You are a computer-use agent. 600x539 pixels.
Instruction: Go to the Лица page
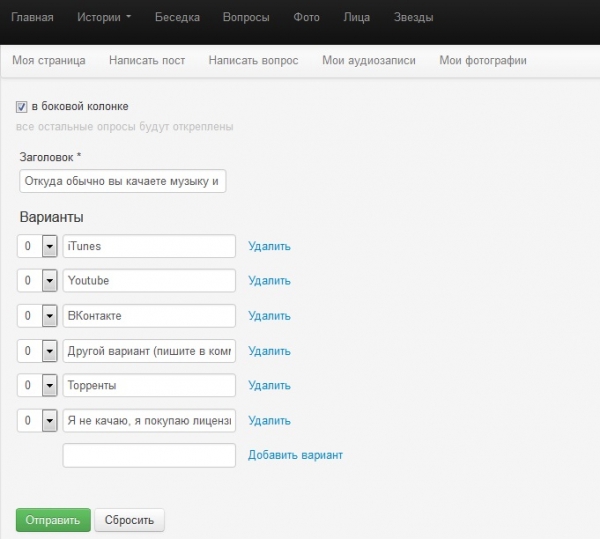[357, 17]
